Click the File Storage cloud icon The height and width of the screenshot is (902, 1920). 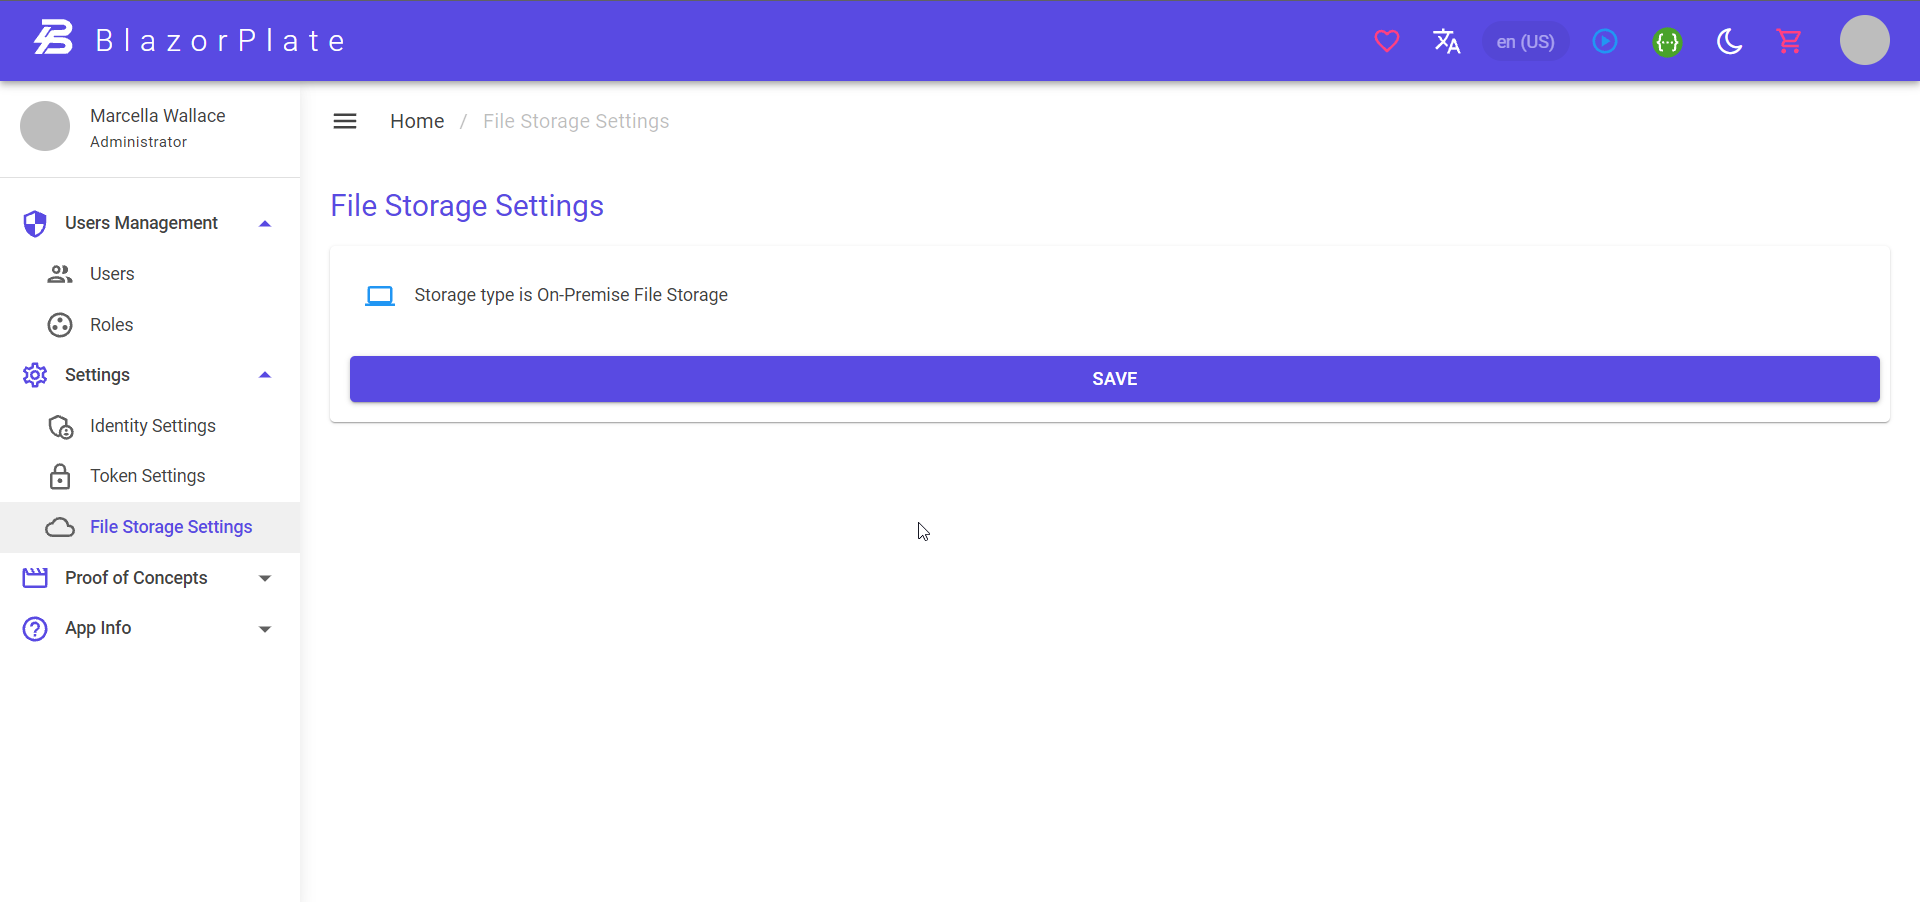[x=59, y=527]
